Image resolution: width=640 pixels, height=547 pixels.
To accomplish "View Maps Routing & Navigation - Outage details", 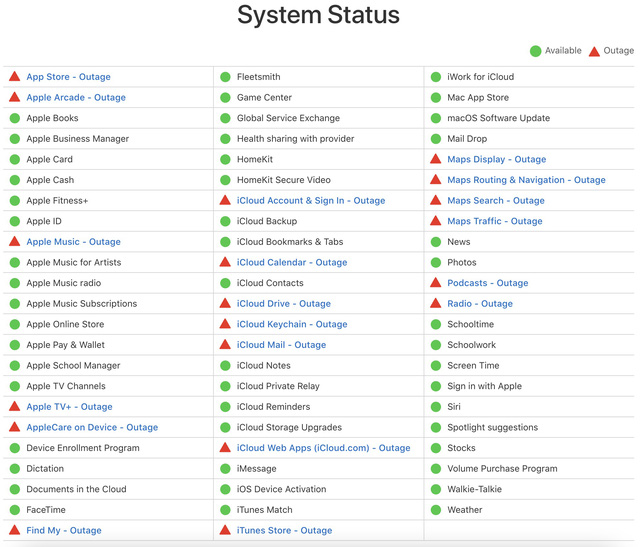I will [527, 180].
